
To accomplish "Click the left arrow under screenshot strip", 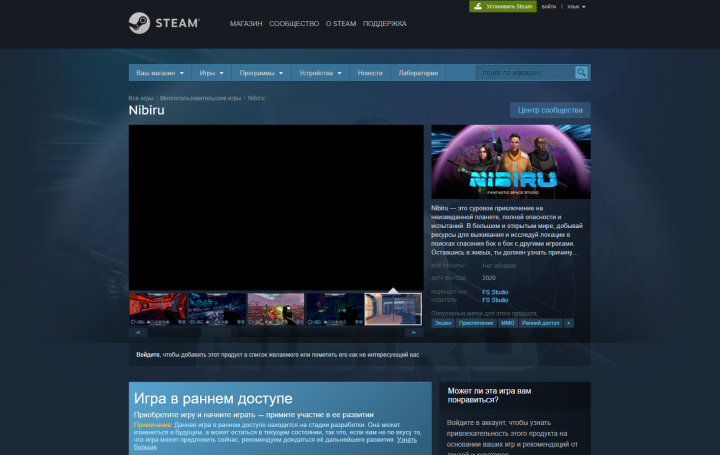I will (138, 332).
